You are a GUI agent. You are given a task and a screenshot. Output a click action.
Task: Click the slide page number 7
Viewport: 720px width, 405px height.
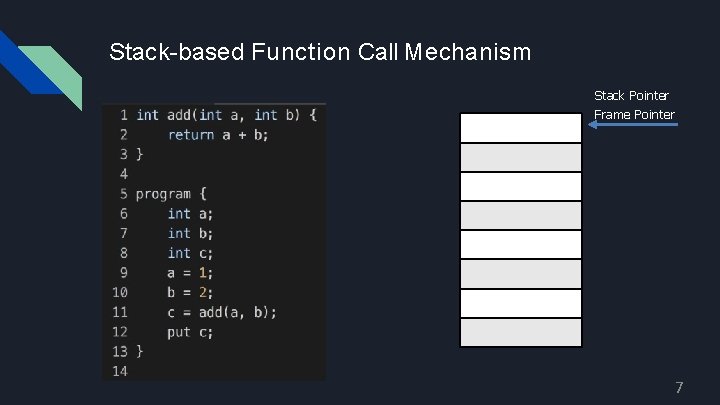pyautogui.click(x=679, y=387)
